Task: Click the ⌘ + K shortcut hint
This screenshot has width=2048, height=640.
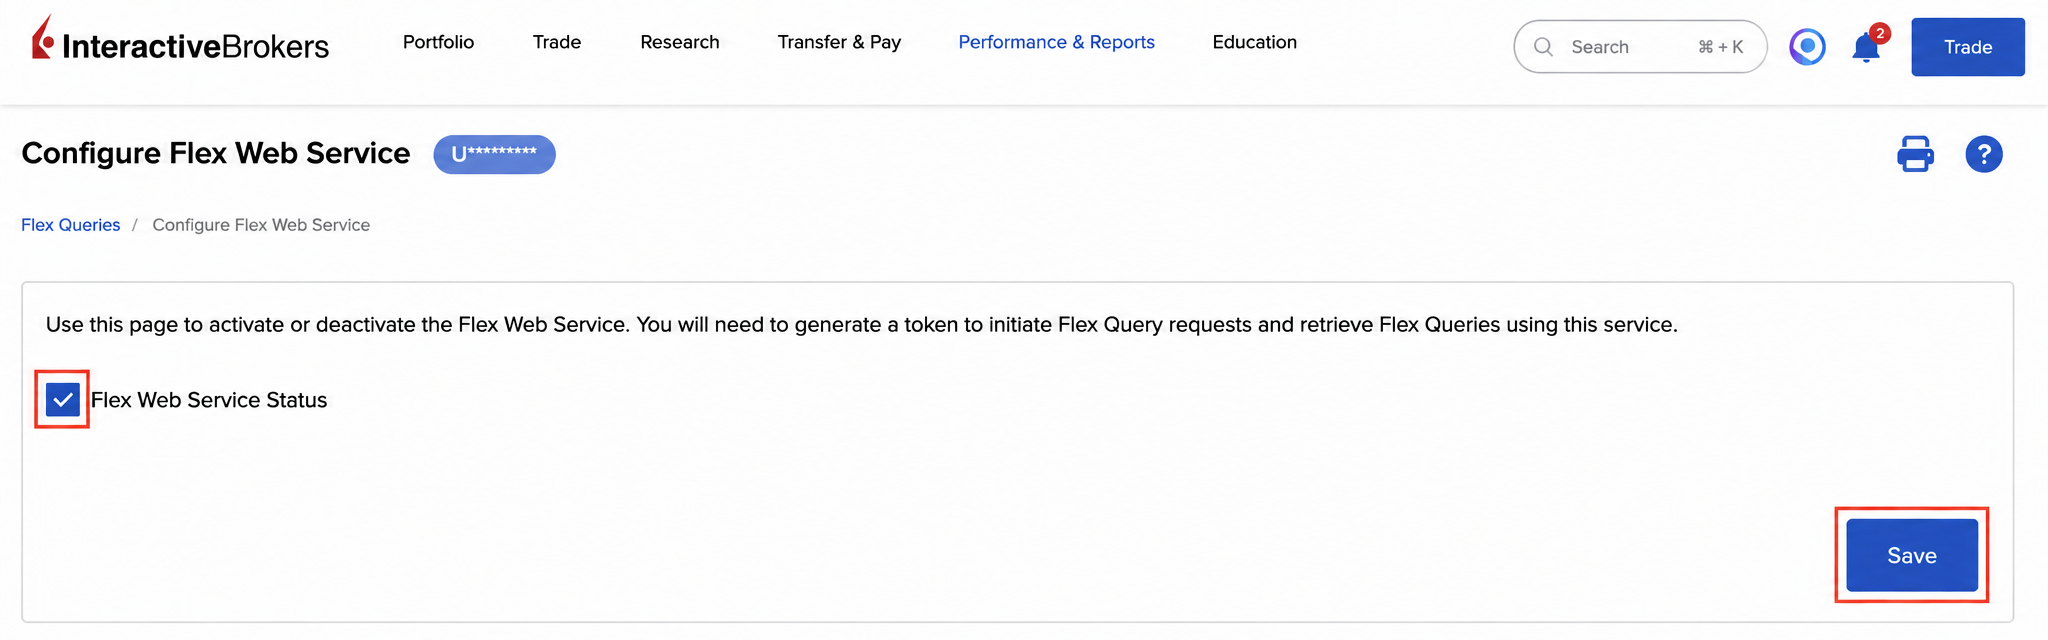Action: 1720,47
